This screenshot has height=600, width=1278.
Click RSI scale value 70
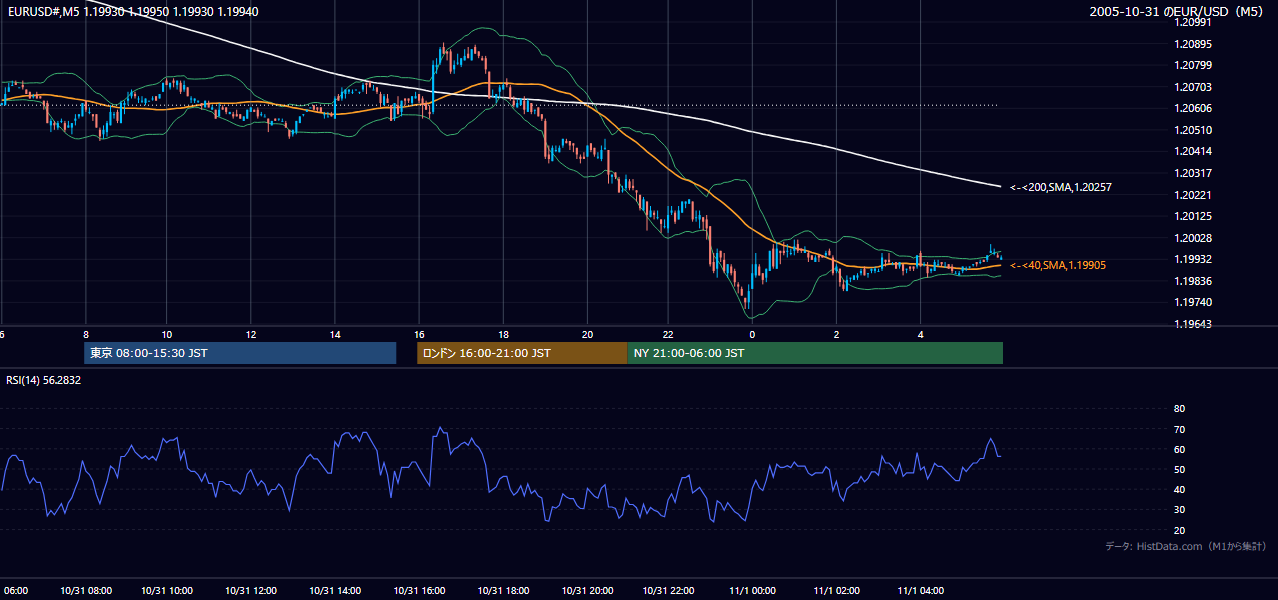pos(1179,429)
